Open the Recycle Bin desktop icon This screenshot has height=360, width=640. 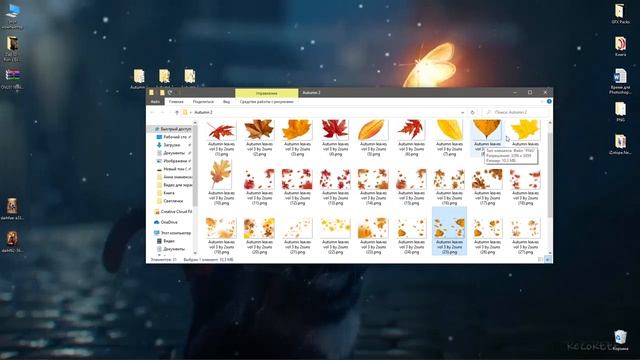[620, 340]
